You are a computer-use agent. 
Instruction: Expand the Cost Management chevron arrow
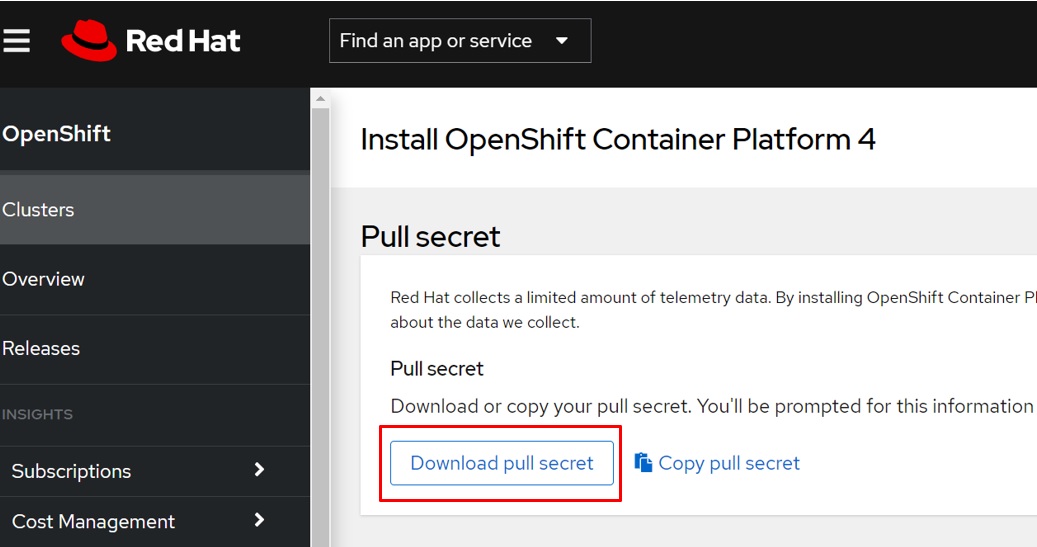coord(259,521)
